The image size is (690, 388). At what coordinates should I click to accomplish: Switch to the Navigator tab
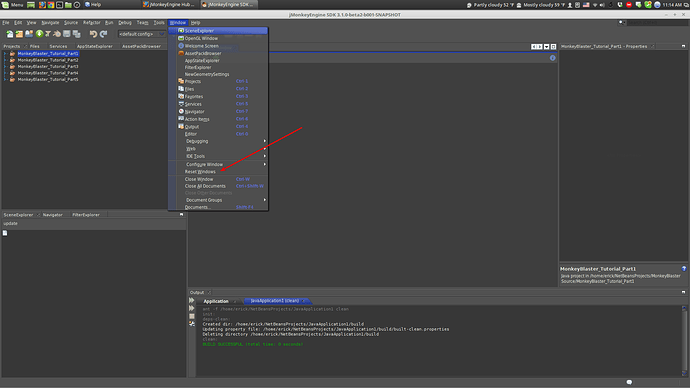[x=52, y=215]
